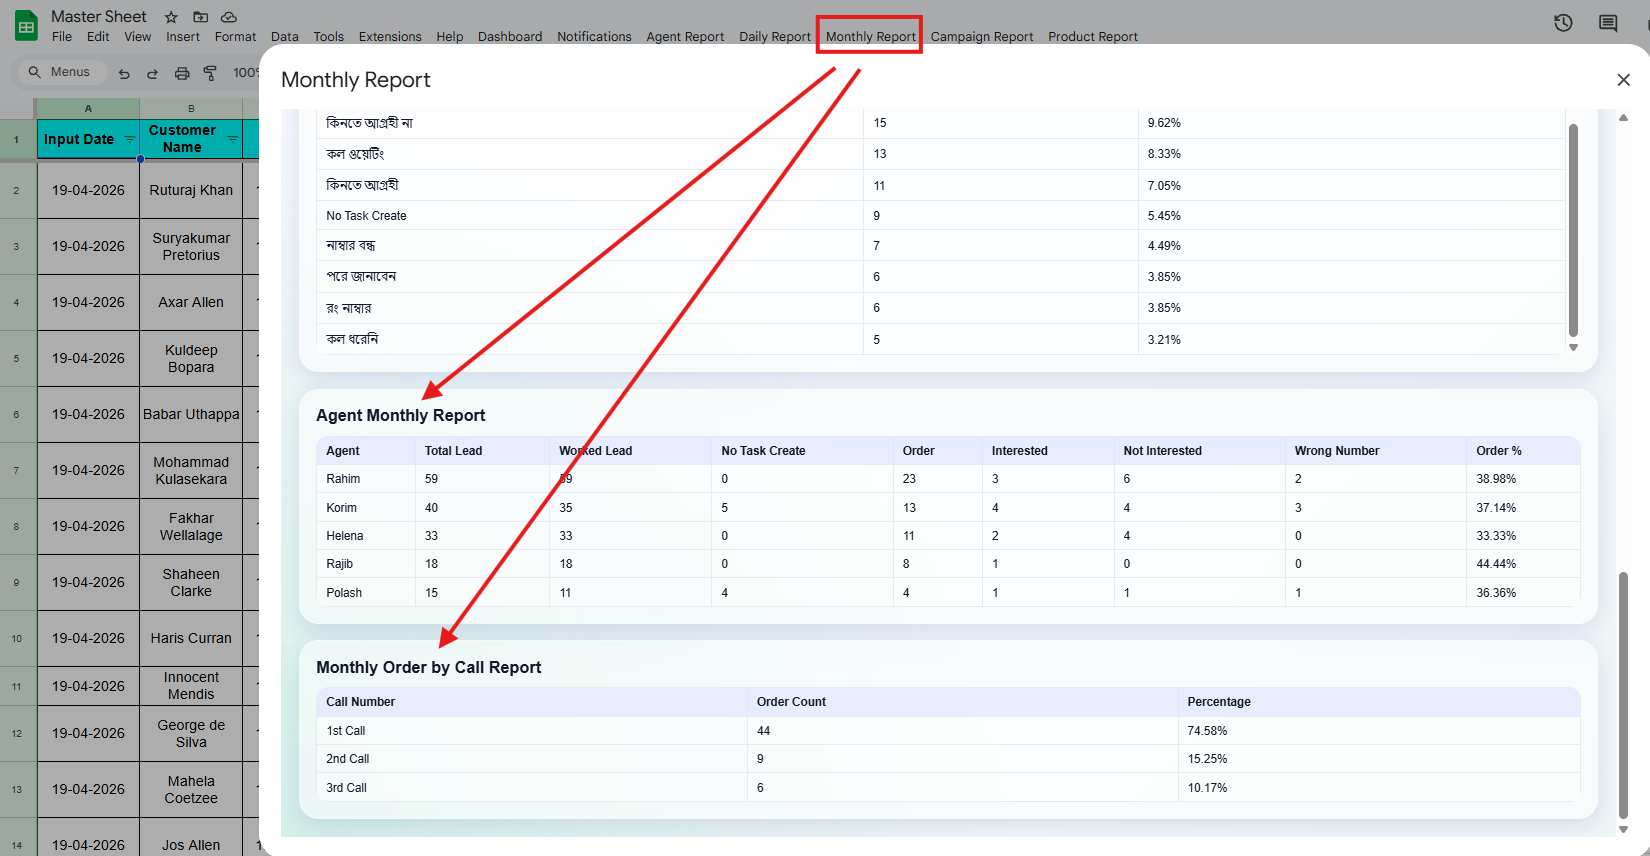Open the View menu
The height and width of the screenshot is (856, 1650).
coord(138,37)
